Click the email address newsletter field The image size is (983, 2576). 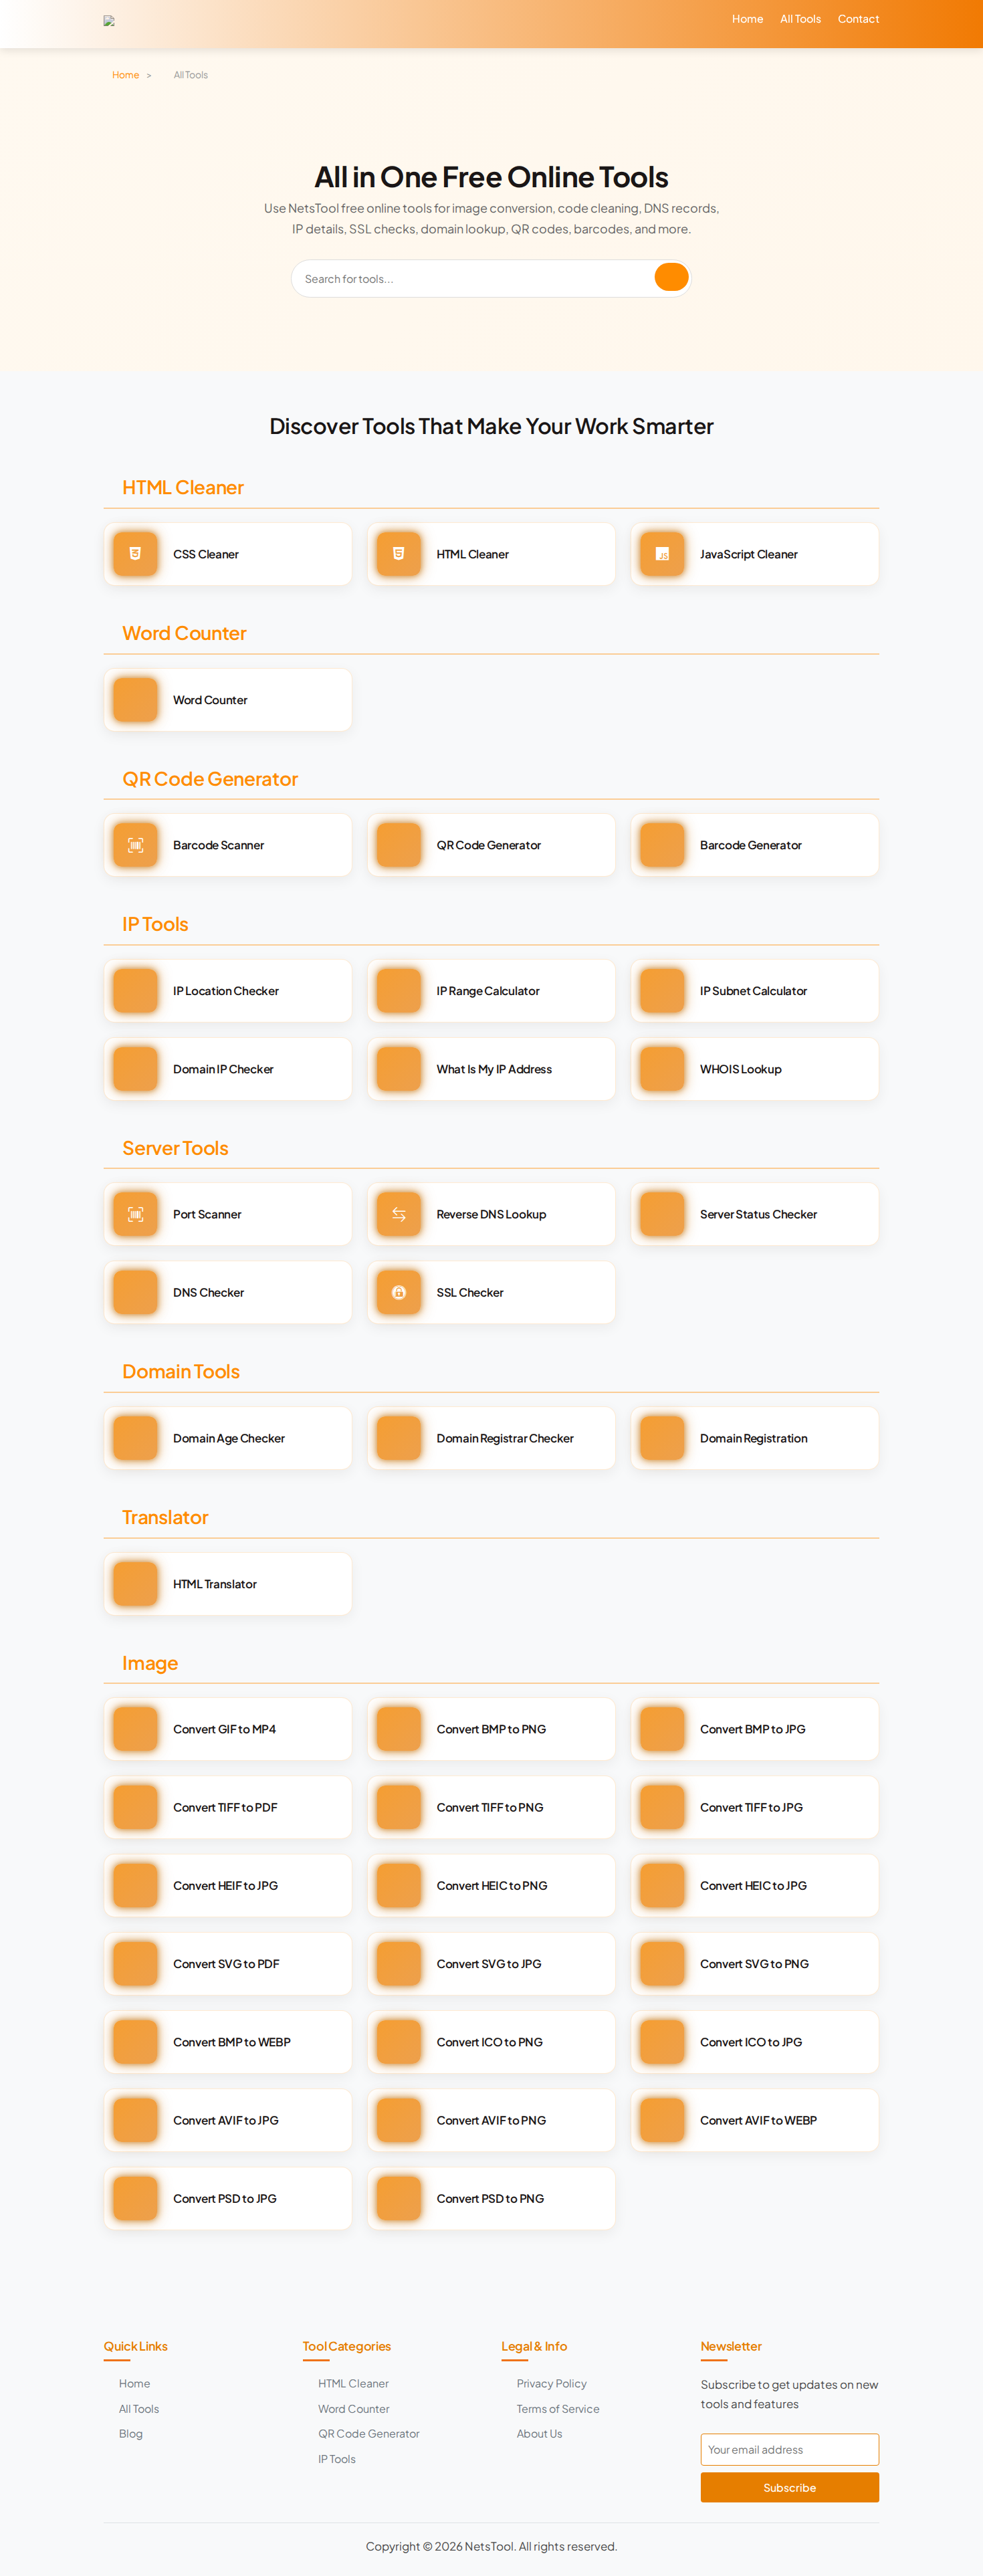[x=789, y=2449]
